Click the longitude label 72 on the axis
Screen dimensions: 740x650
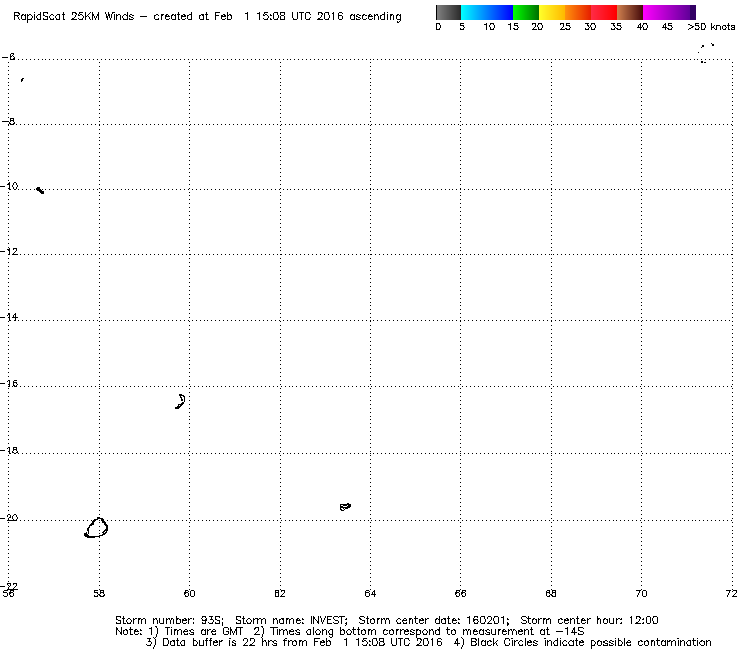pyautogui.click(x=731, y=593)
